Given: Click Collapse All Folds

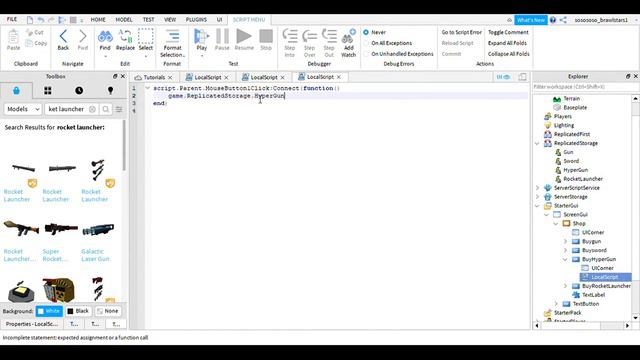Looking at the screenshot, I should 509,54.
